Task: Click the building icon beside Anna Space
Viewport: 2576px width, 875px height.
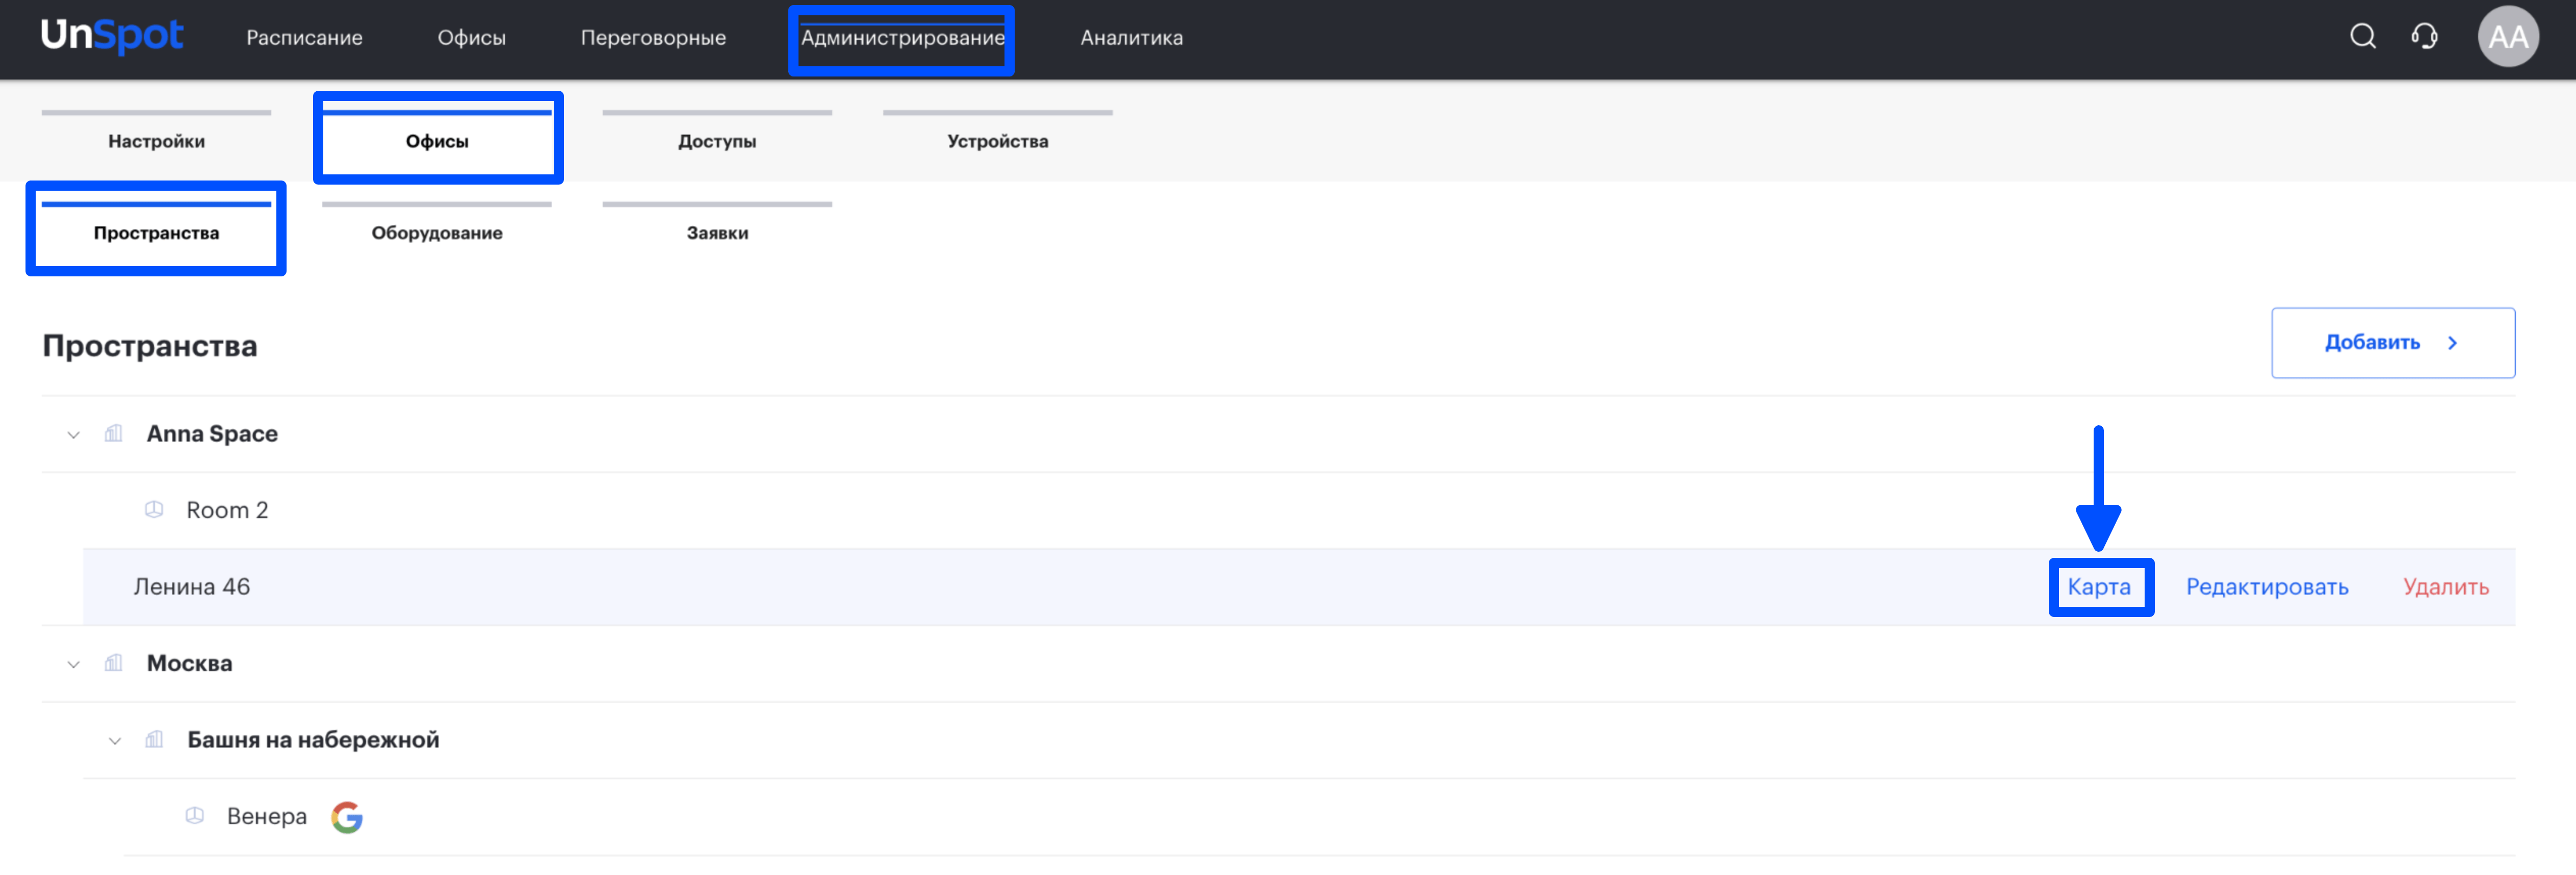Action: click(x=114, y=434)
